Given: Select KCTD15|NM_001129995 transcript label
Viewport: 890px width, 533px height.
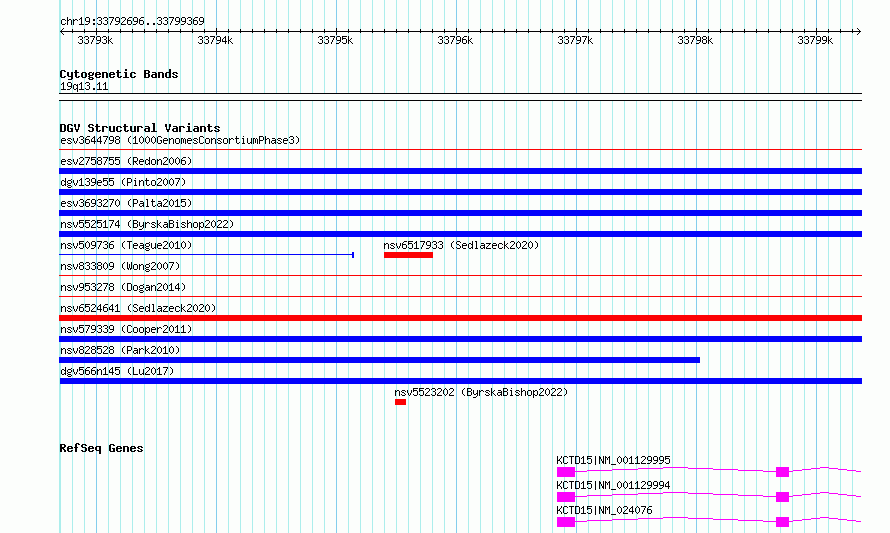Looking at the screenshot, I should (613, 460).
